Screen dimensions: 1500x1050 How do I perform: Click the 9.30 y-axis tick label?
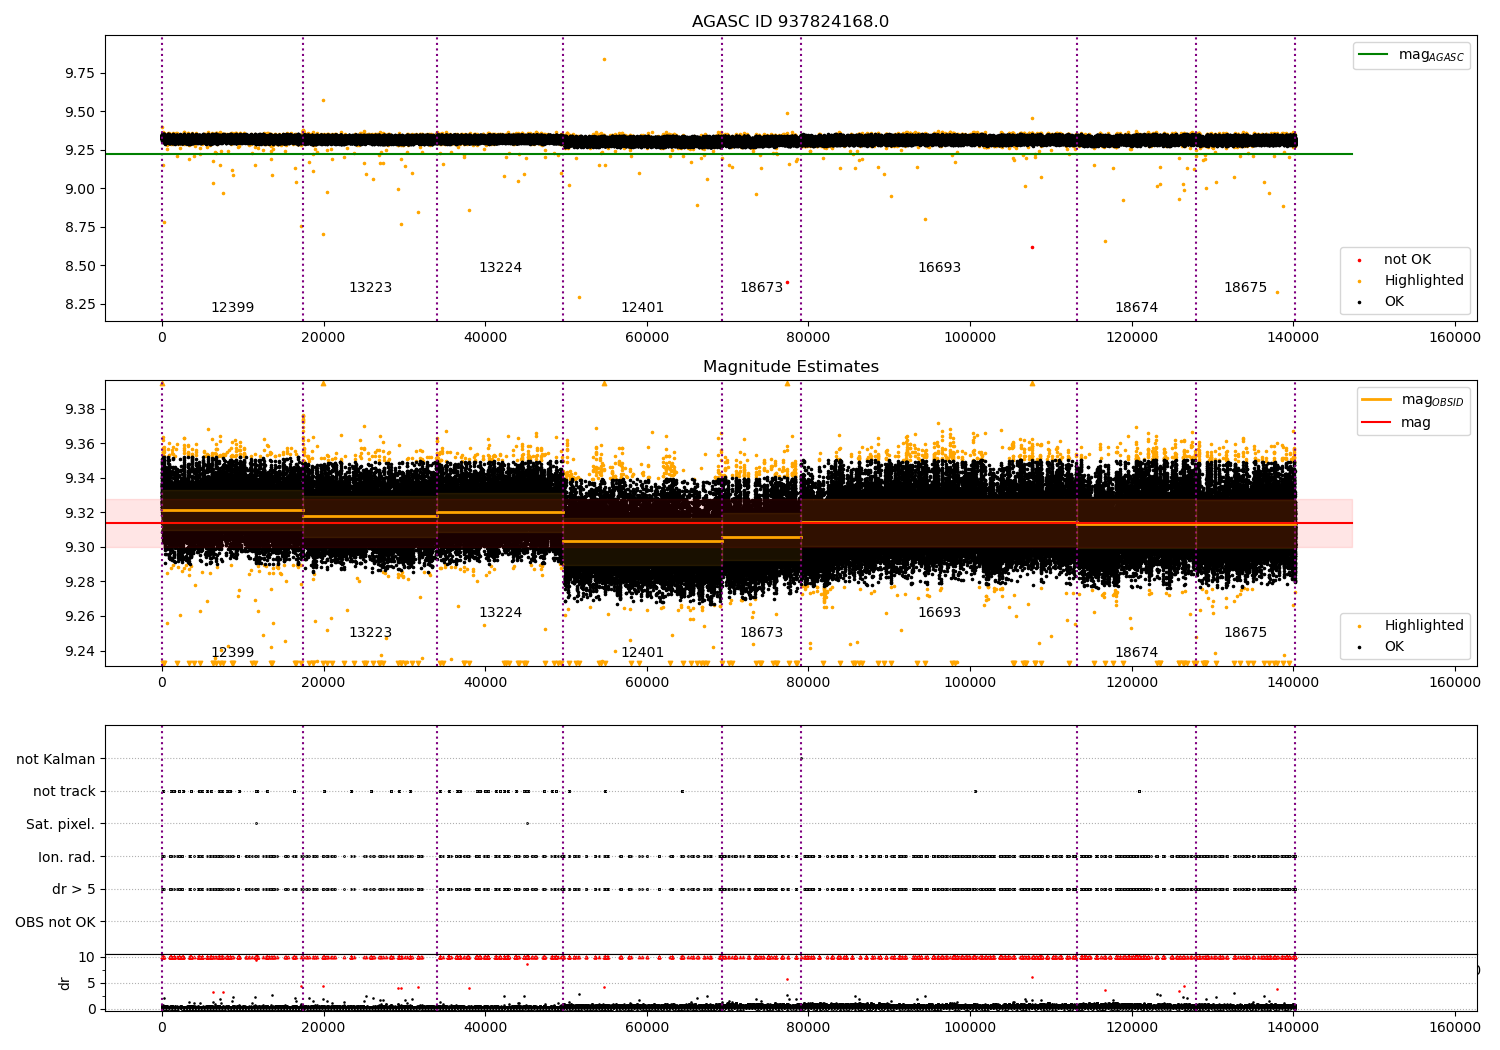coord(80,547)
